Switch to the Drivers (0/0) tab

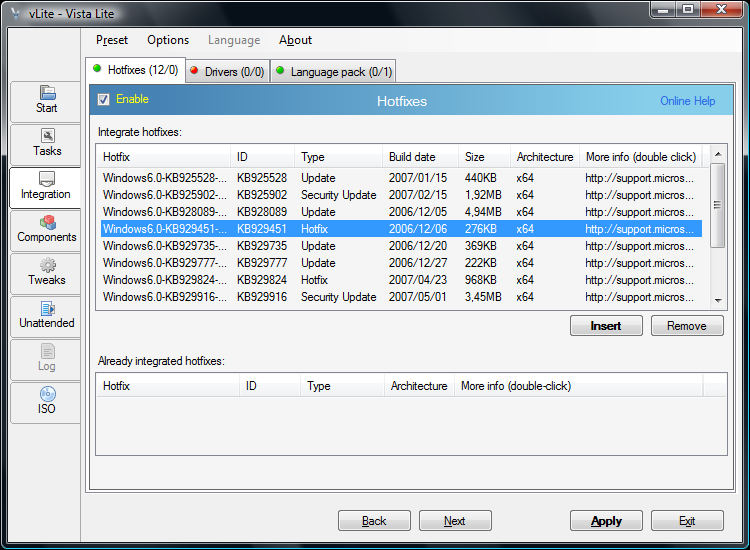227,71
